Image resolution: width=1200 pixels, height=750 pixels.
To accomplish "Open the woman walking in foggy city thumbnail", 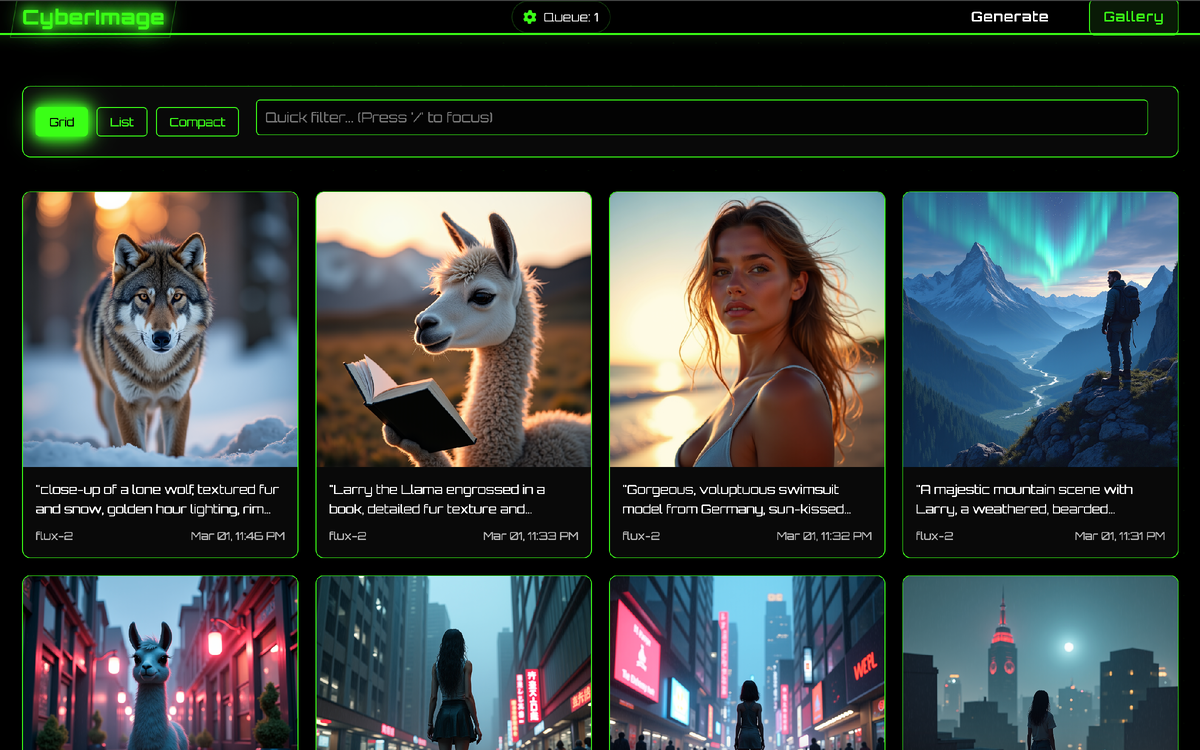I will 454,663.
